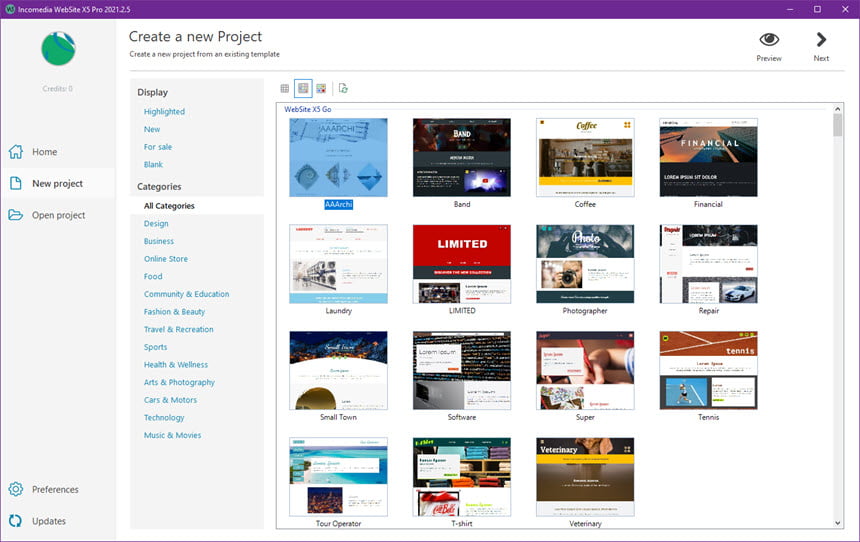The width and height of the screenshot is (860, 542).
Task: Open the New project section
Action: [58, 183]
